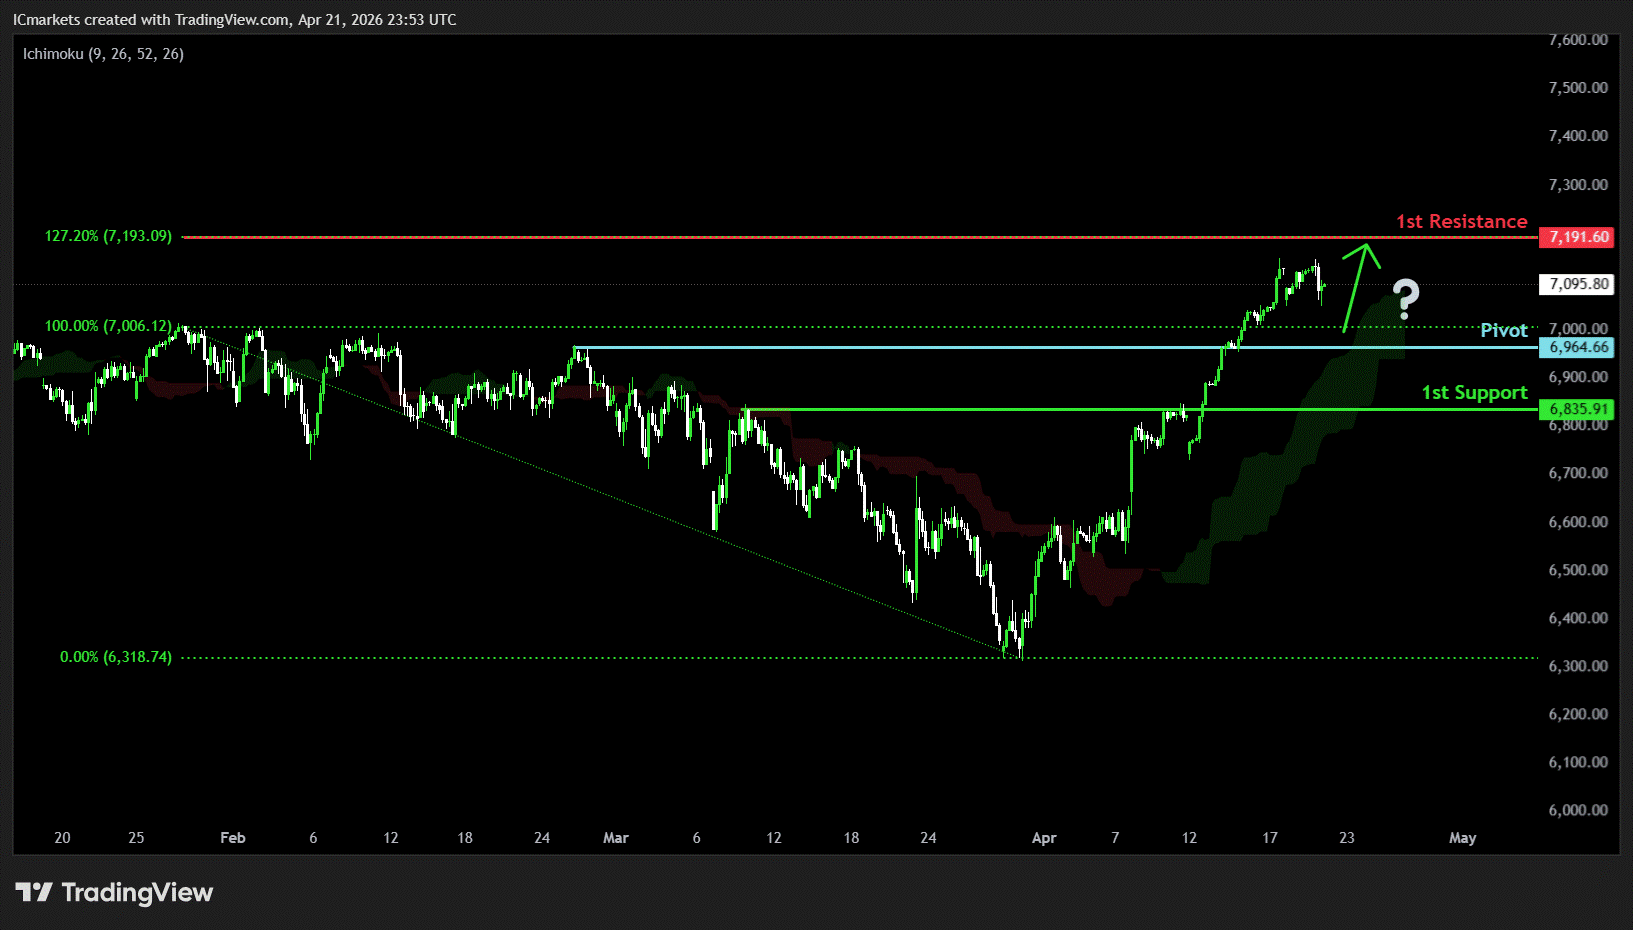Click the Mar date on time axis
The image size is (1633, 930).
pos(615,838)
